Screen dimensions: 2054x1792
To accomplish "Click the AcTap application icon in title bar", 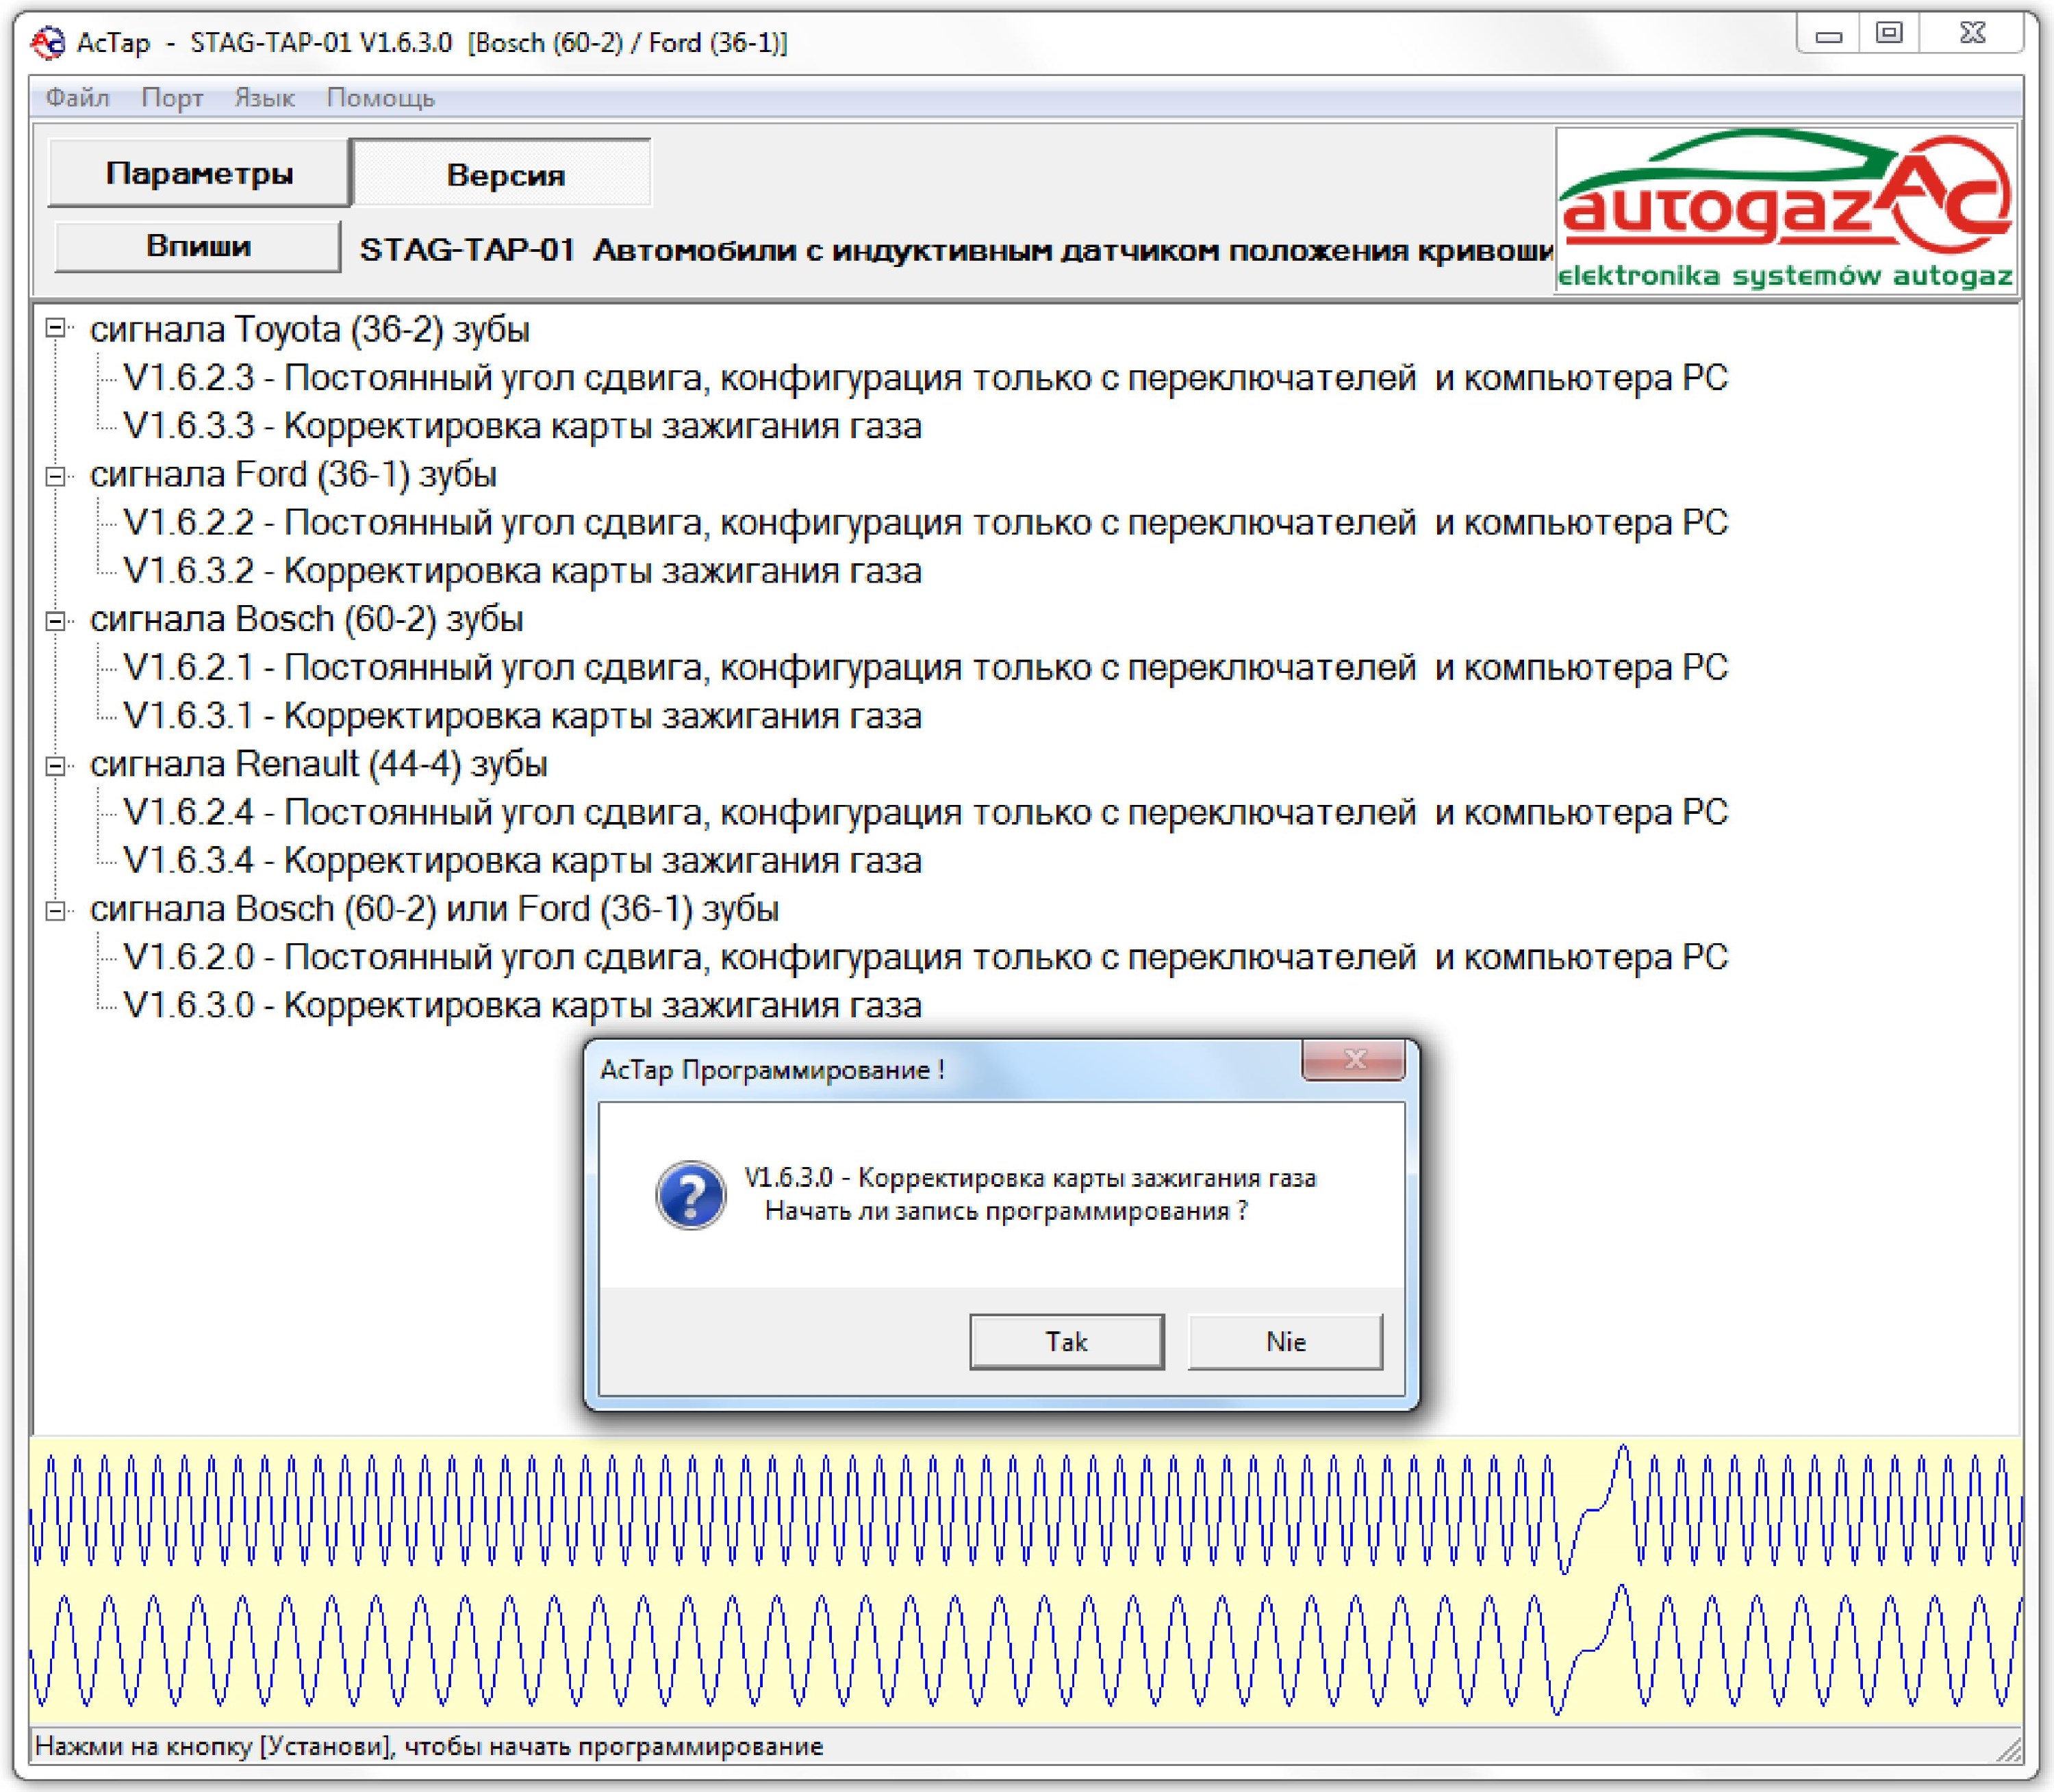I will coord(47,42).
